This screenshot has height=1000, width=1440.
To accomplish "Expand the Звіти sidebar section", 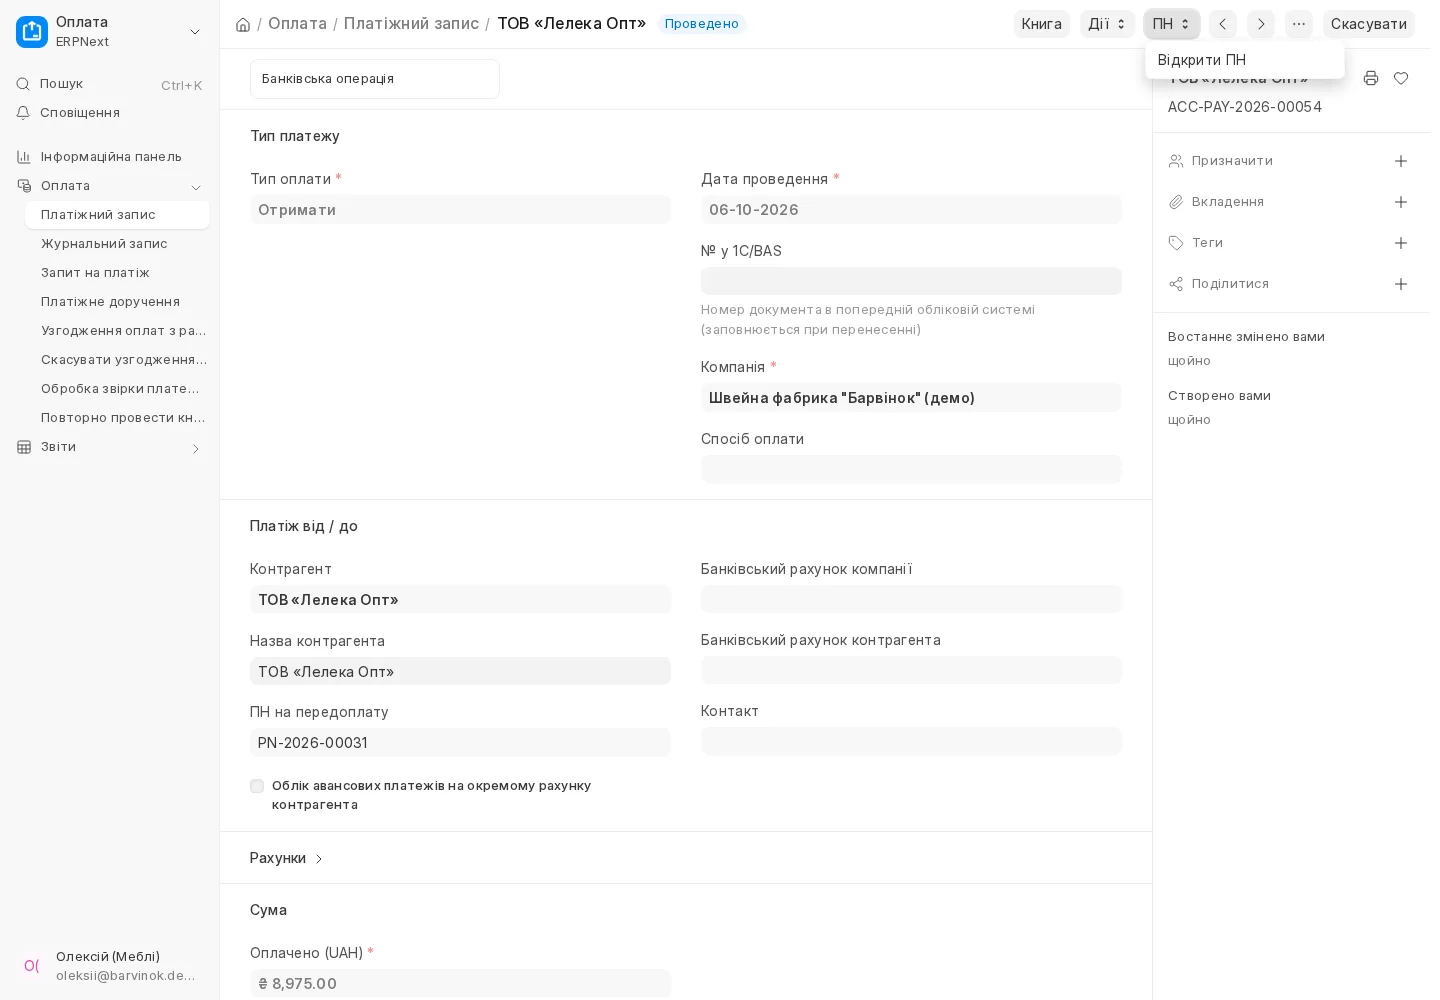I will [196, 449].
